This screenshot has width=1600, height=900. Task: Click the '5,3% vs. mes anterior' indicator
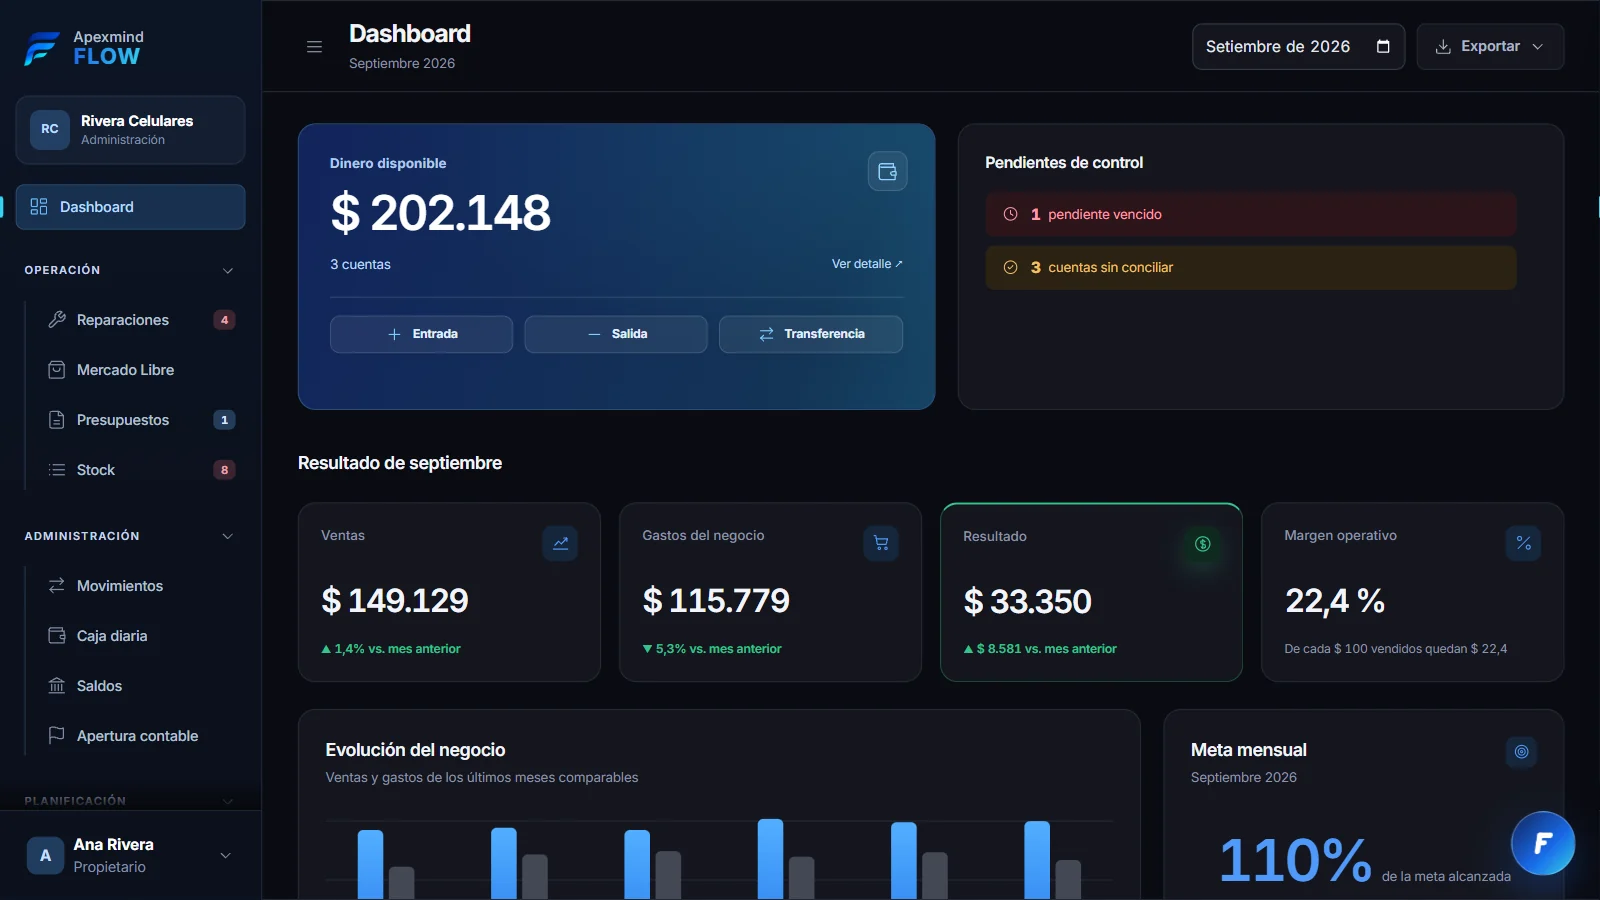[x=712, y=649]
